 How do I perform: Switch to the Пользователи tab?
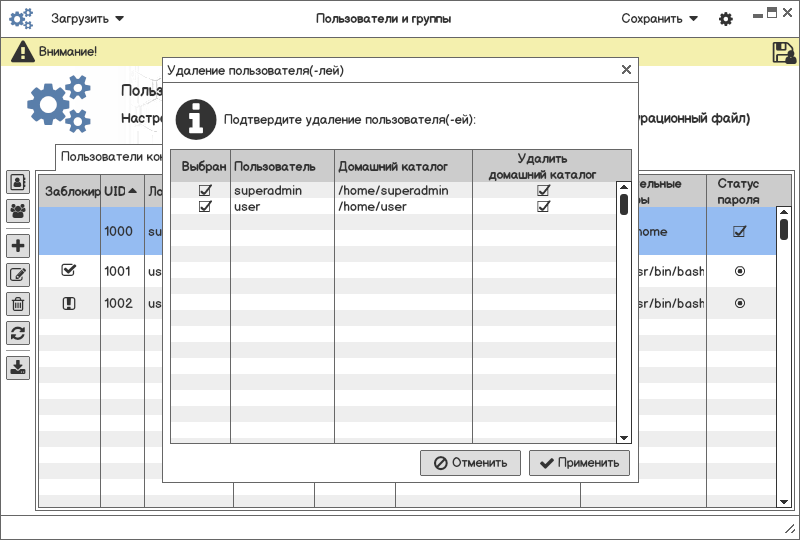click(x=111, y=157)
